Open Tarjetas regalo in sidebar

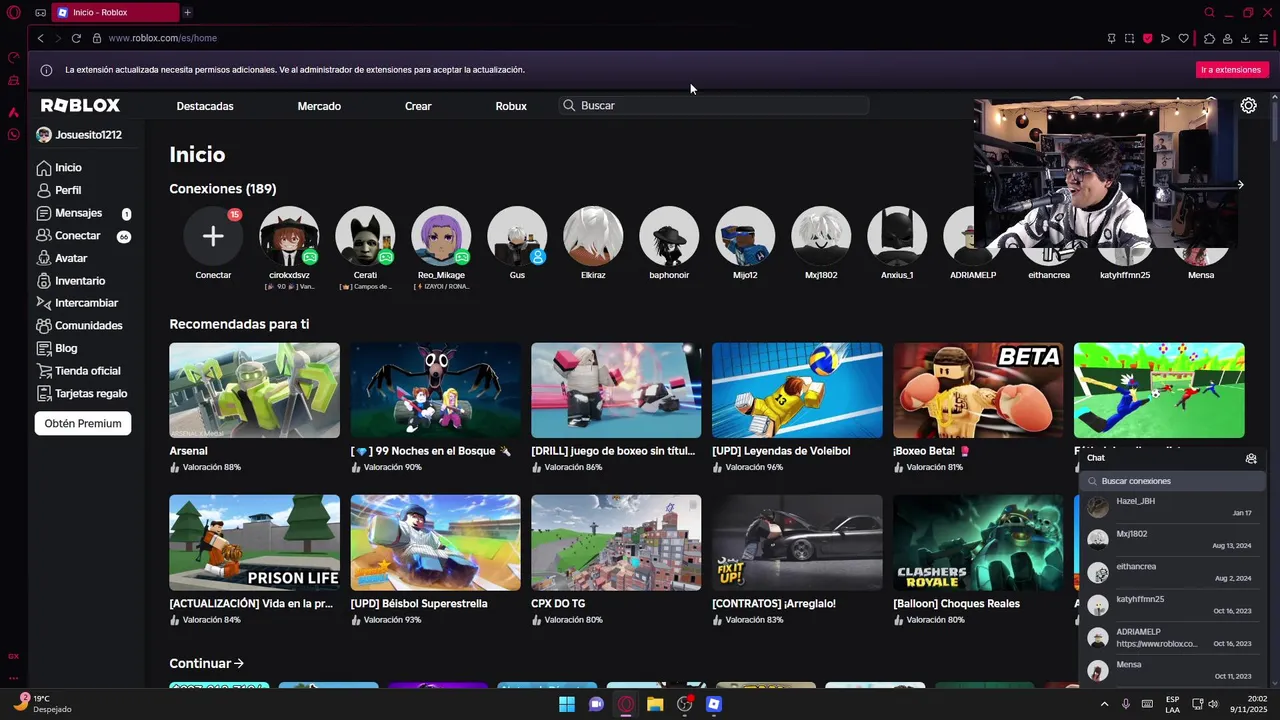[x=91, y=394]
